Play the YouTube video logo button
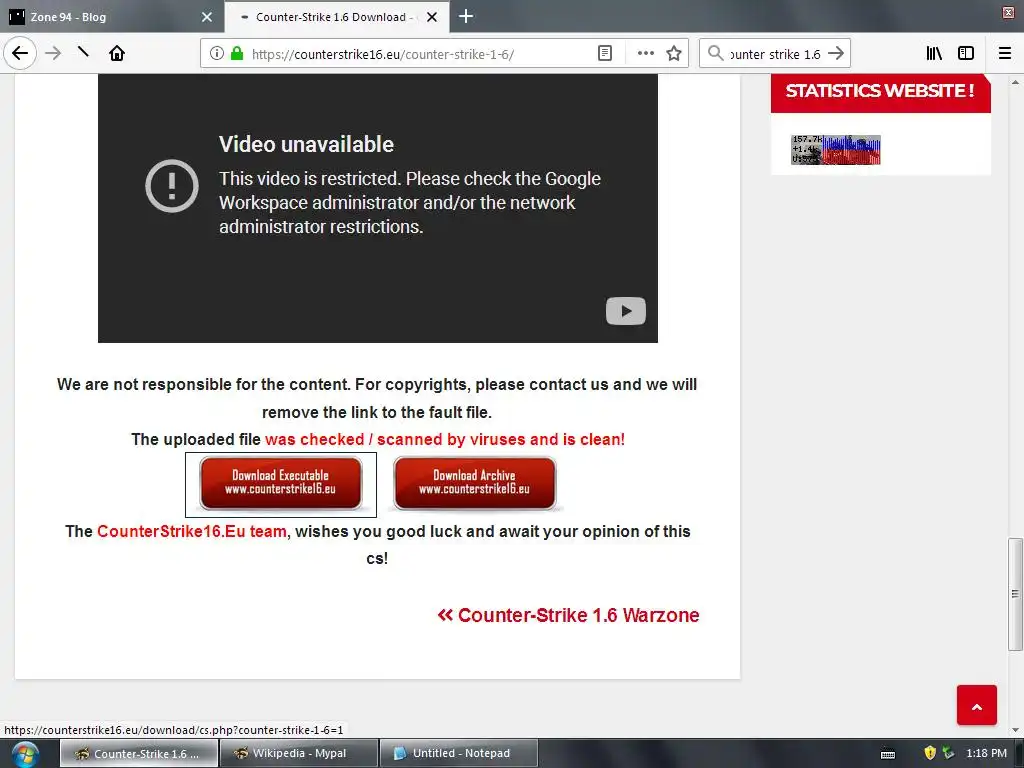Screen dimensions: 1024x768 point(626,311)
